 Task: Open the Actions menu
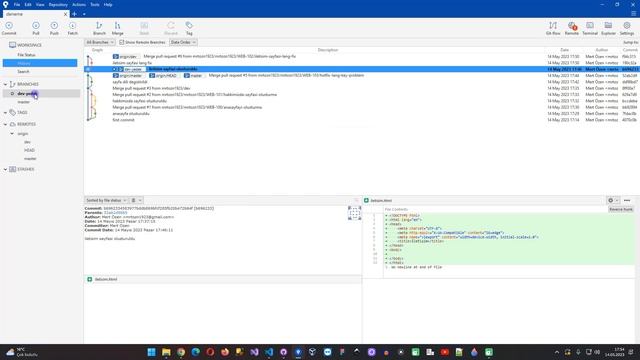click(79, 4)
